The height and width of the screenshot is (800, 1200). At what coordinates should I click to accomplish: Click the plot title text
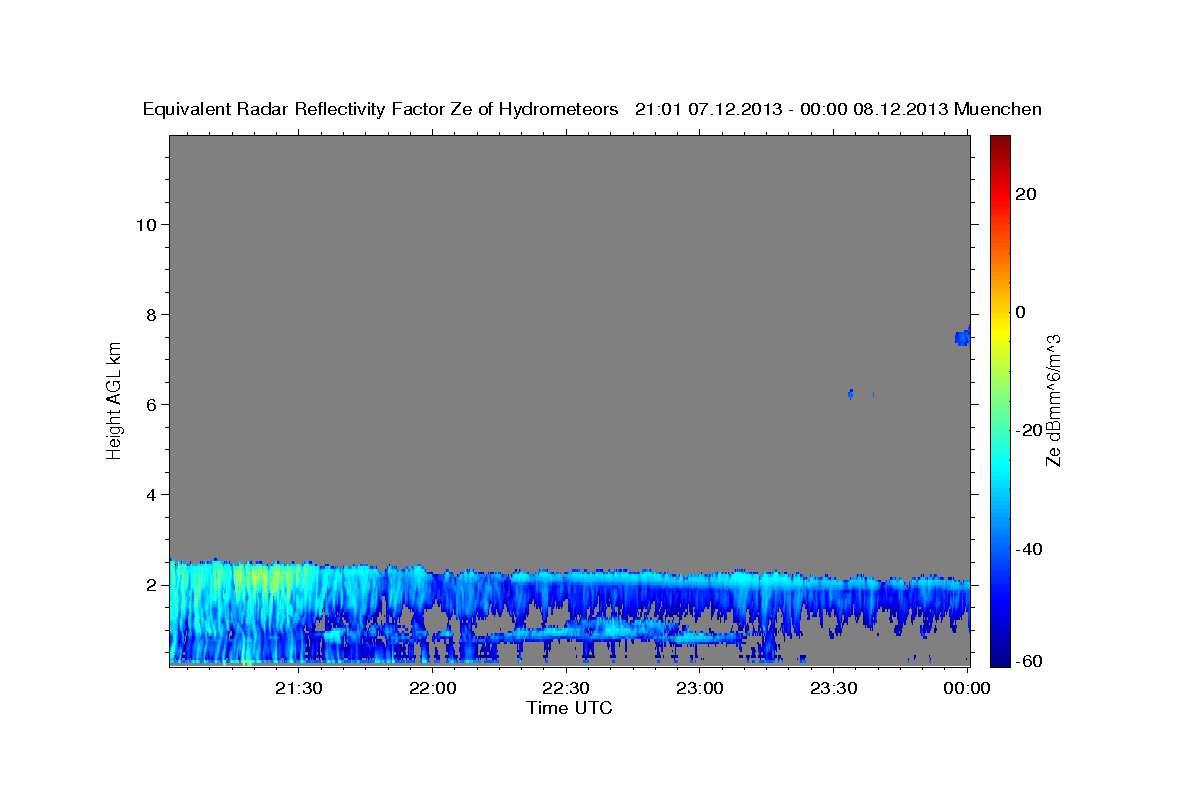pyautogui.click(x=592, y=109)
